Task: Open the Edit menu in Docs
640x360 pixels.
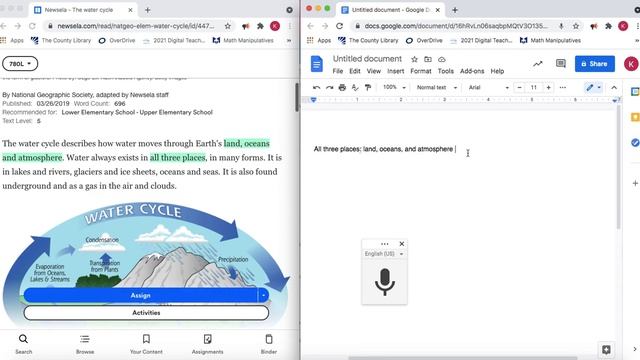Action: pos(355,71)
